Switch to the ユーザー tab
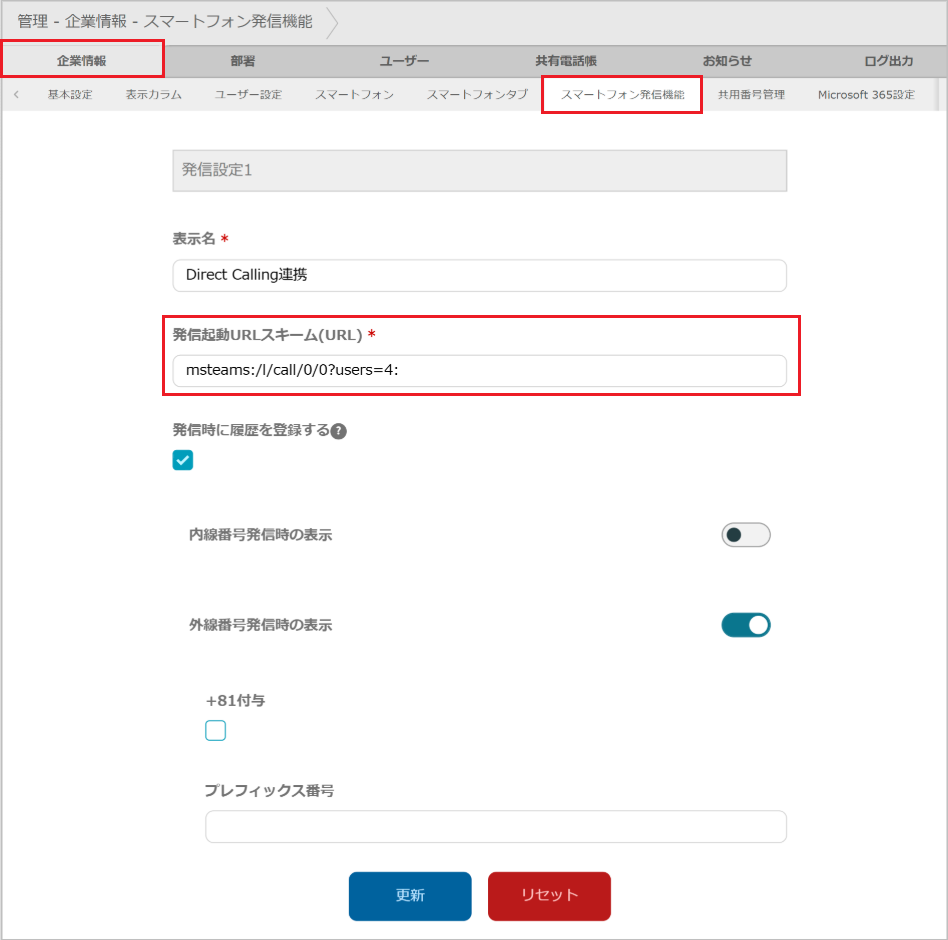 [404, 61]
